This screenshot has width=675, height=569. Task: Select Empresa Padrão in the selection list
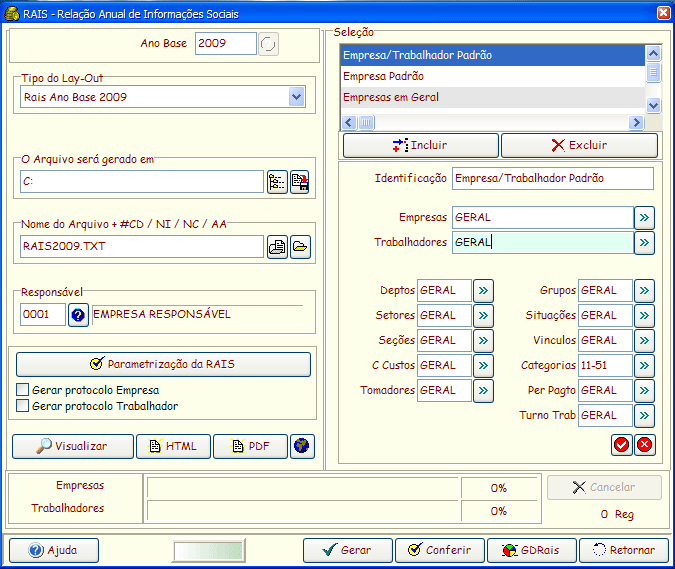click(x=492, y=76)
